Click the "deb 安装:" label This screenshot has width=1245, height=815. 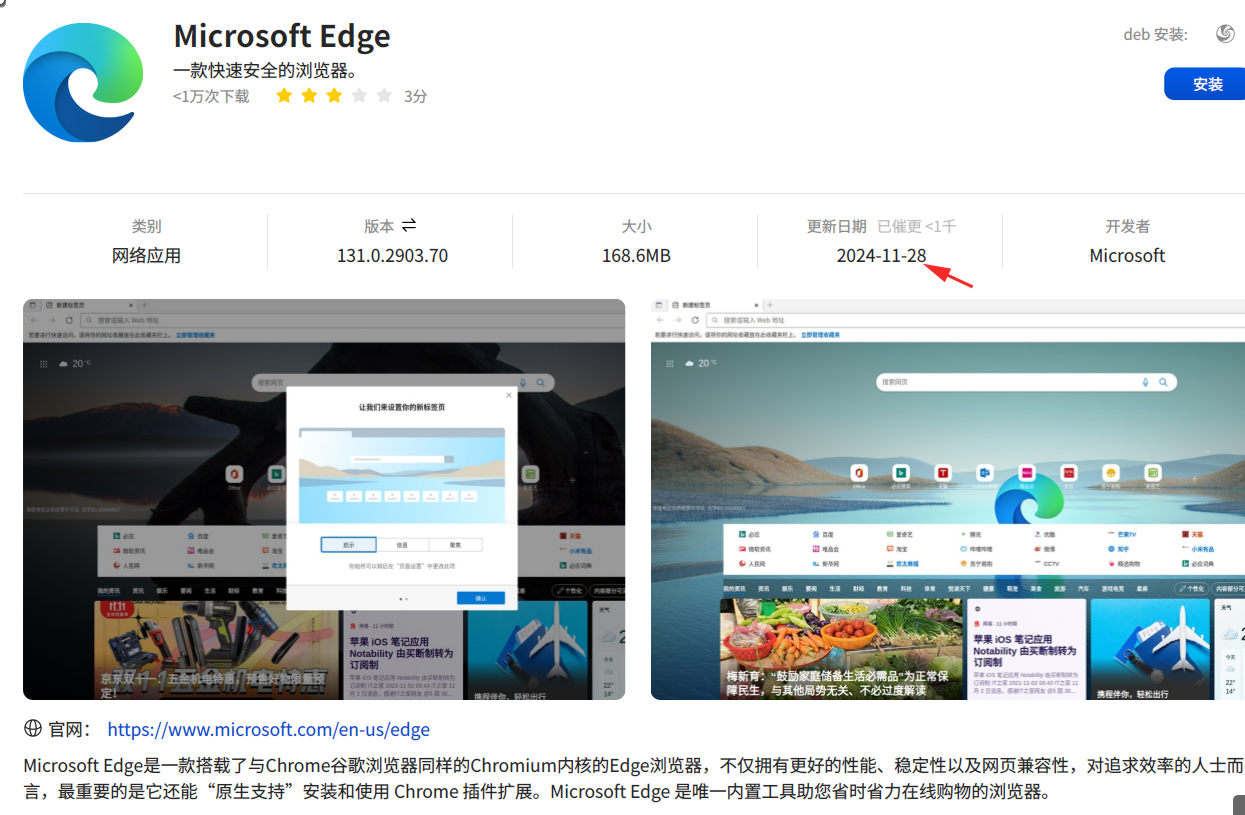coord(1156,34)
